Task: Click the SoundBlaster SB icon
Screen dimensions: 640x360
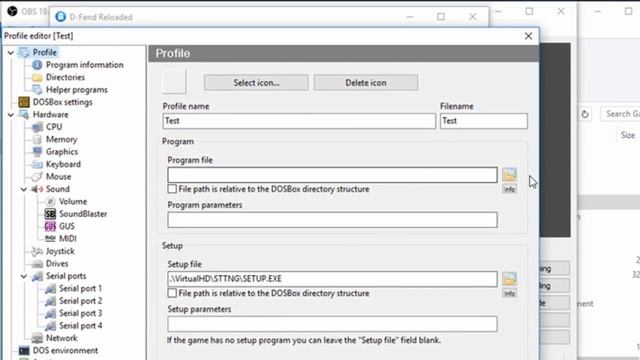Action: pos(50,213)
